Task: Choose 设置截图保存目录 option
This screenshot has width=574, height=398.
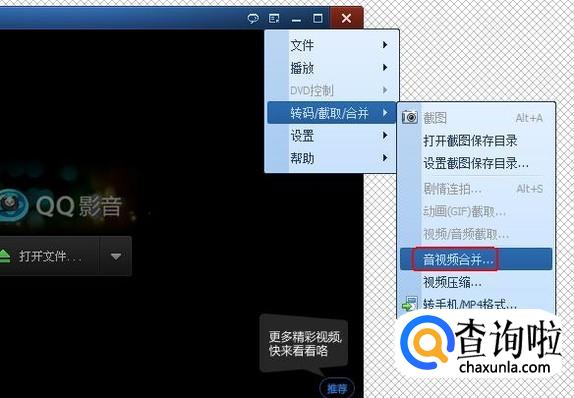Action: click(476, 163)
